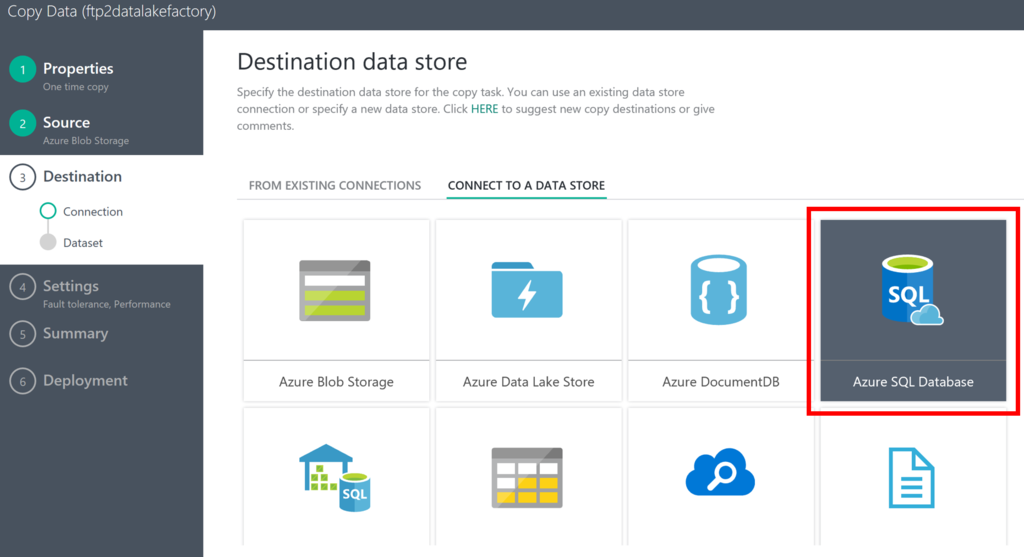Viewport: 1024px width, 557px height.
Task: Click the Azure SQL Database tile label
Action: [913, 382]
